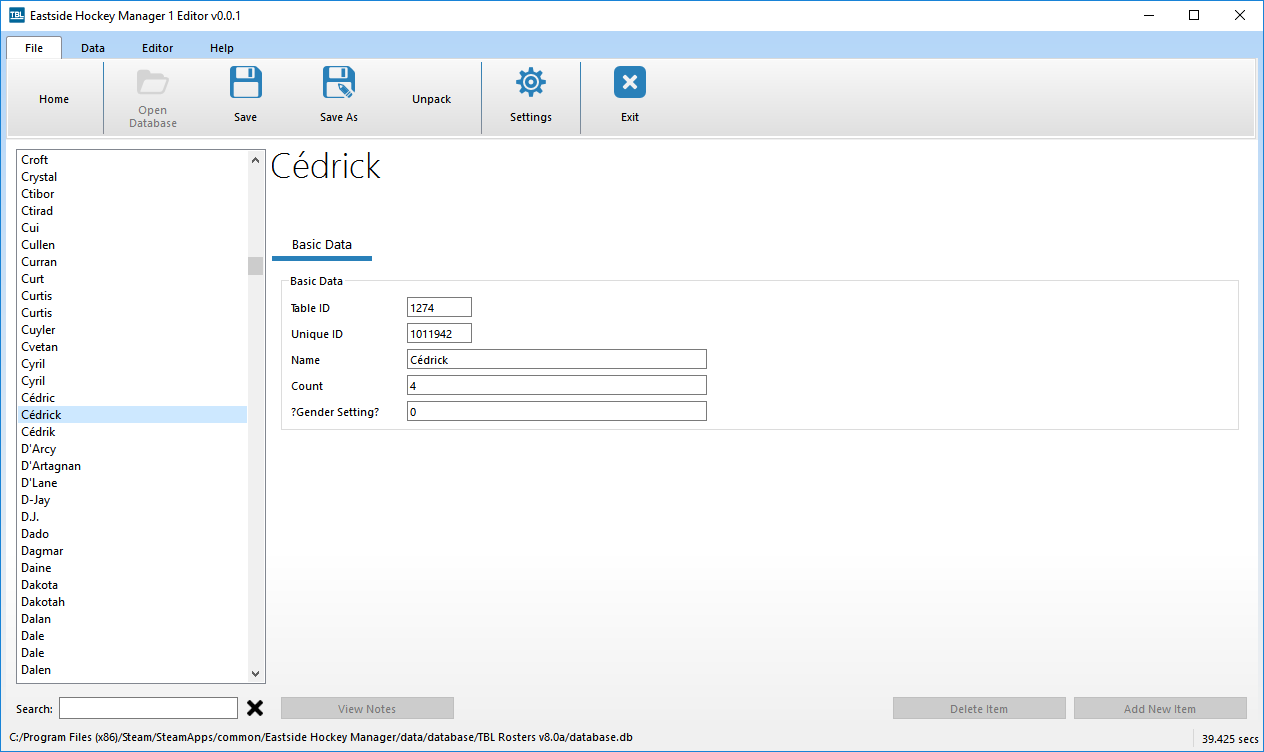Return to the Home screen

[x=53, y=99]
